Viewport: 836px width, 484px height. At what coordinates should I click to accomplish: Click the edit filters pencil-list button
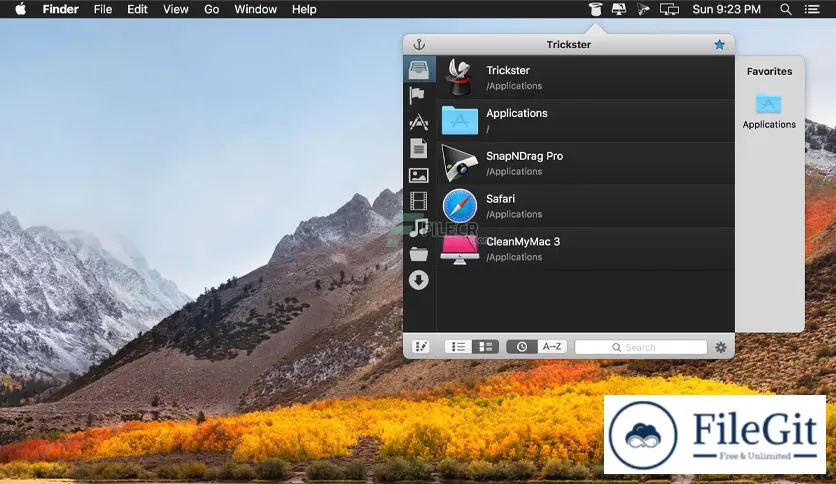[x=421, y=347]
